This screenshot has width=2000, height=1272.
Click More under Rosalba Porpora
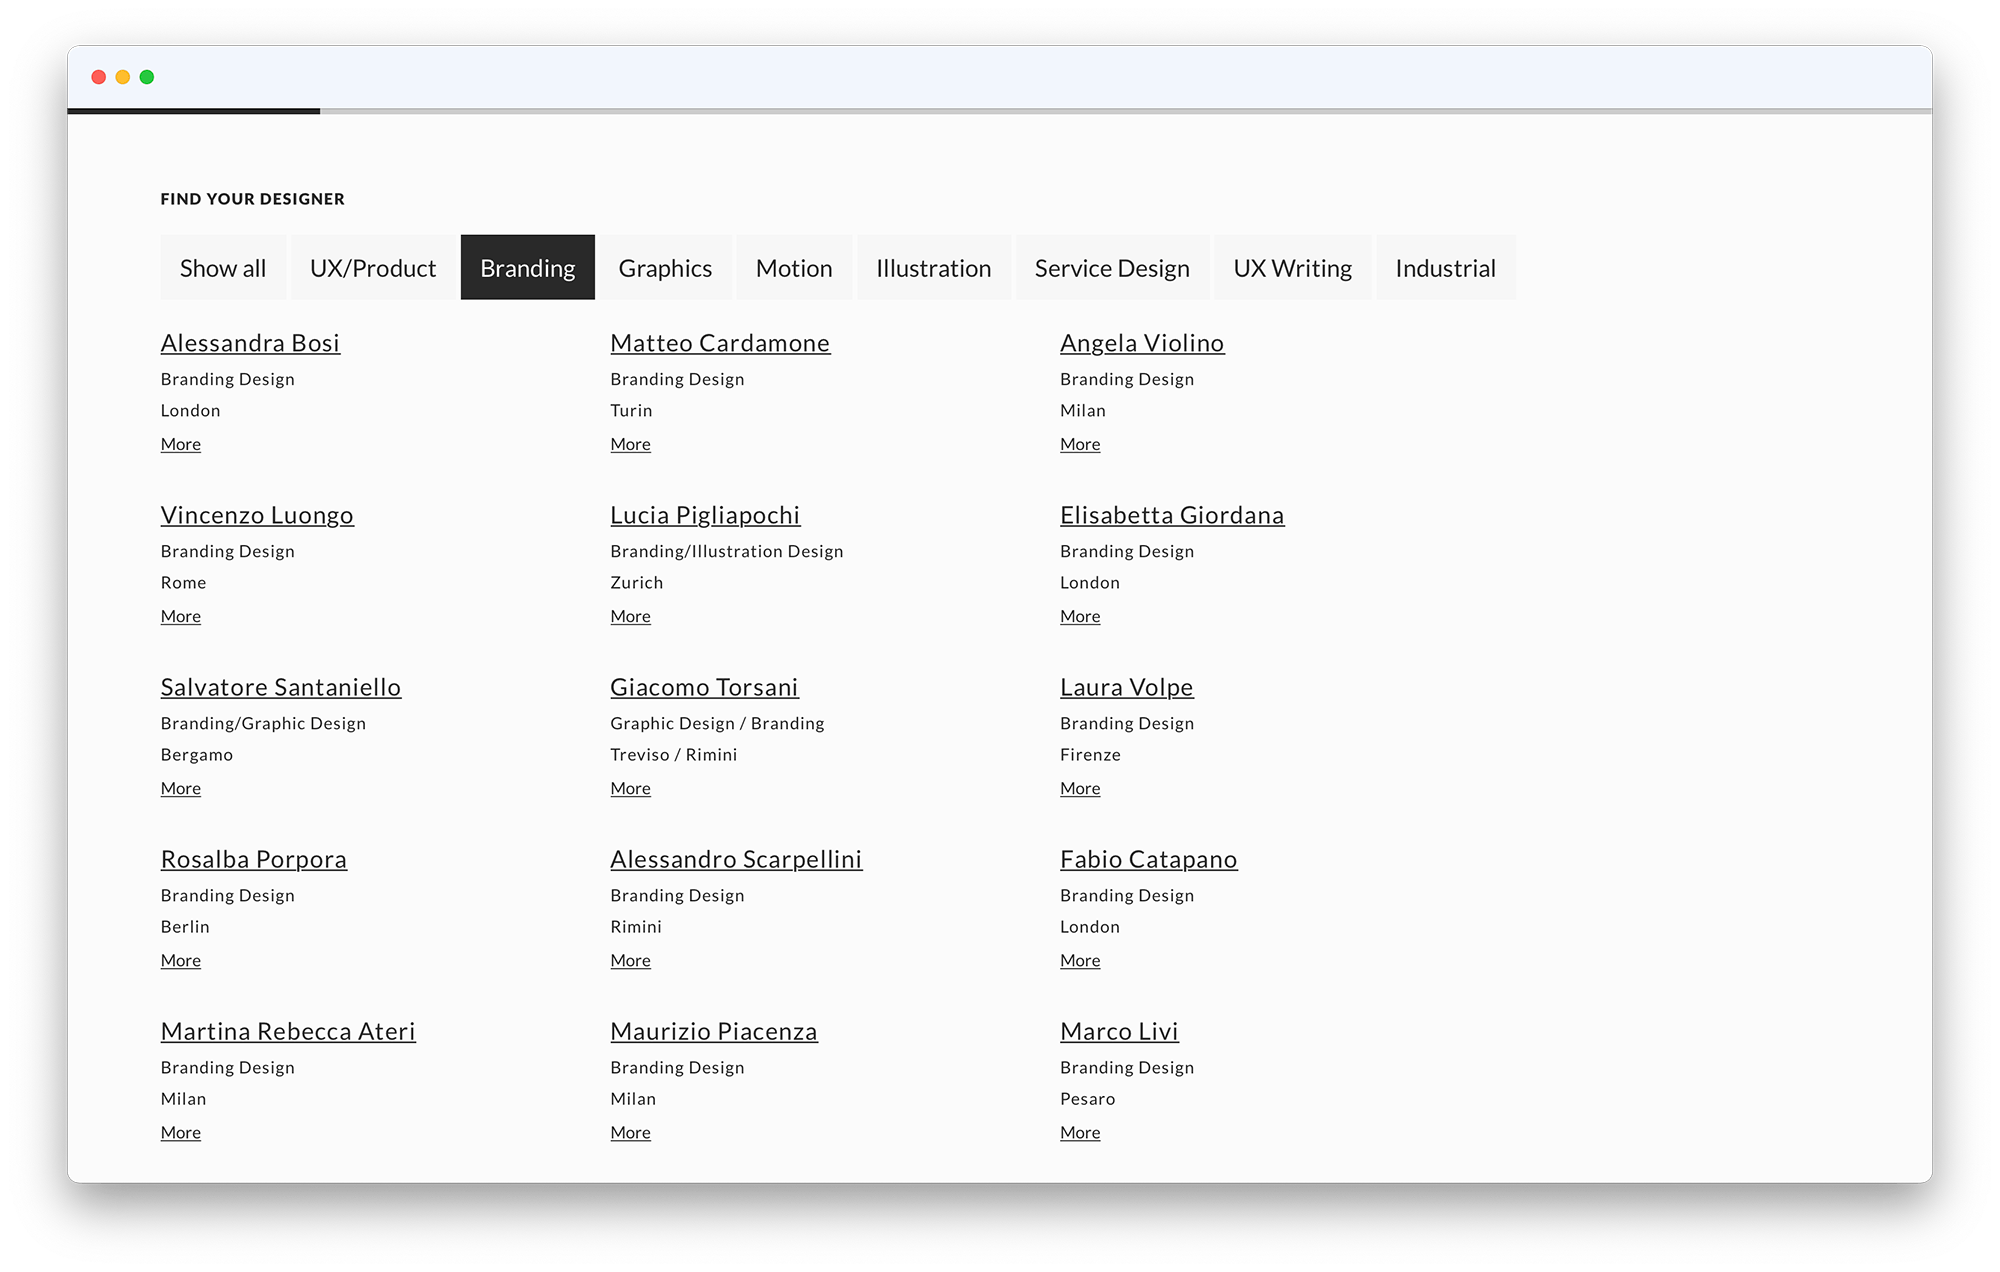pyautogui.click(x=181, y=960)
